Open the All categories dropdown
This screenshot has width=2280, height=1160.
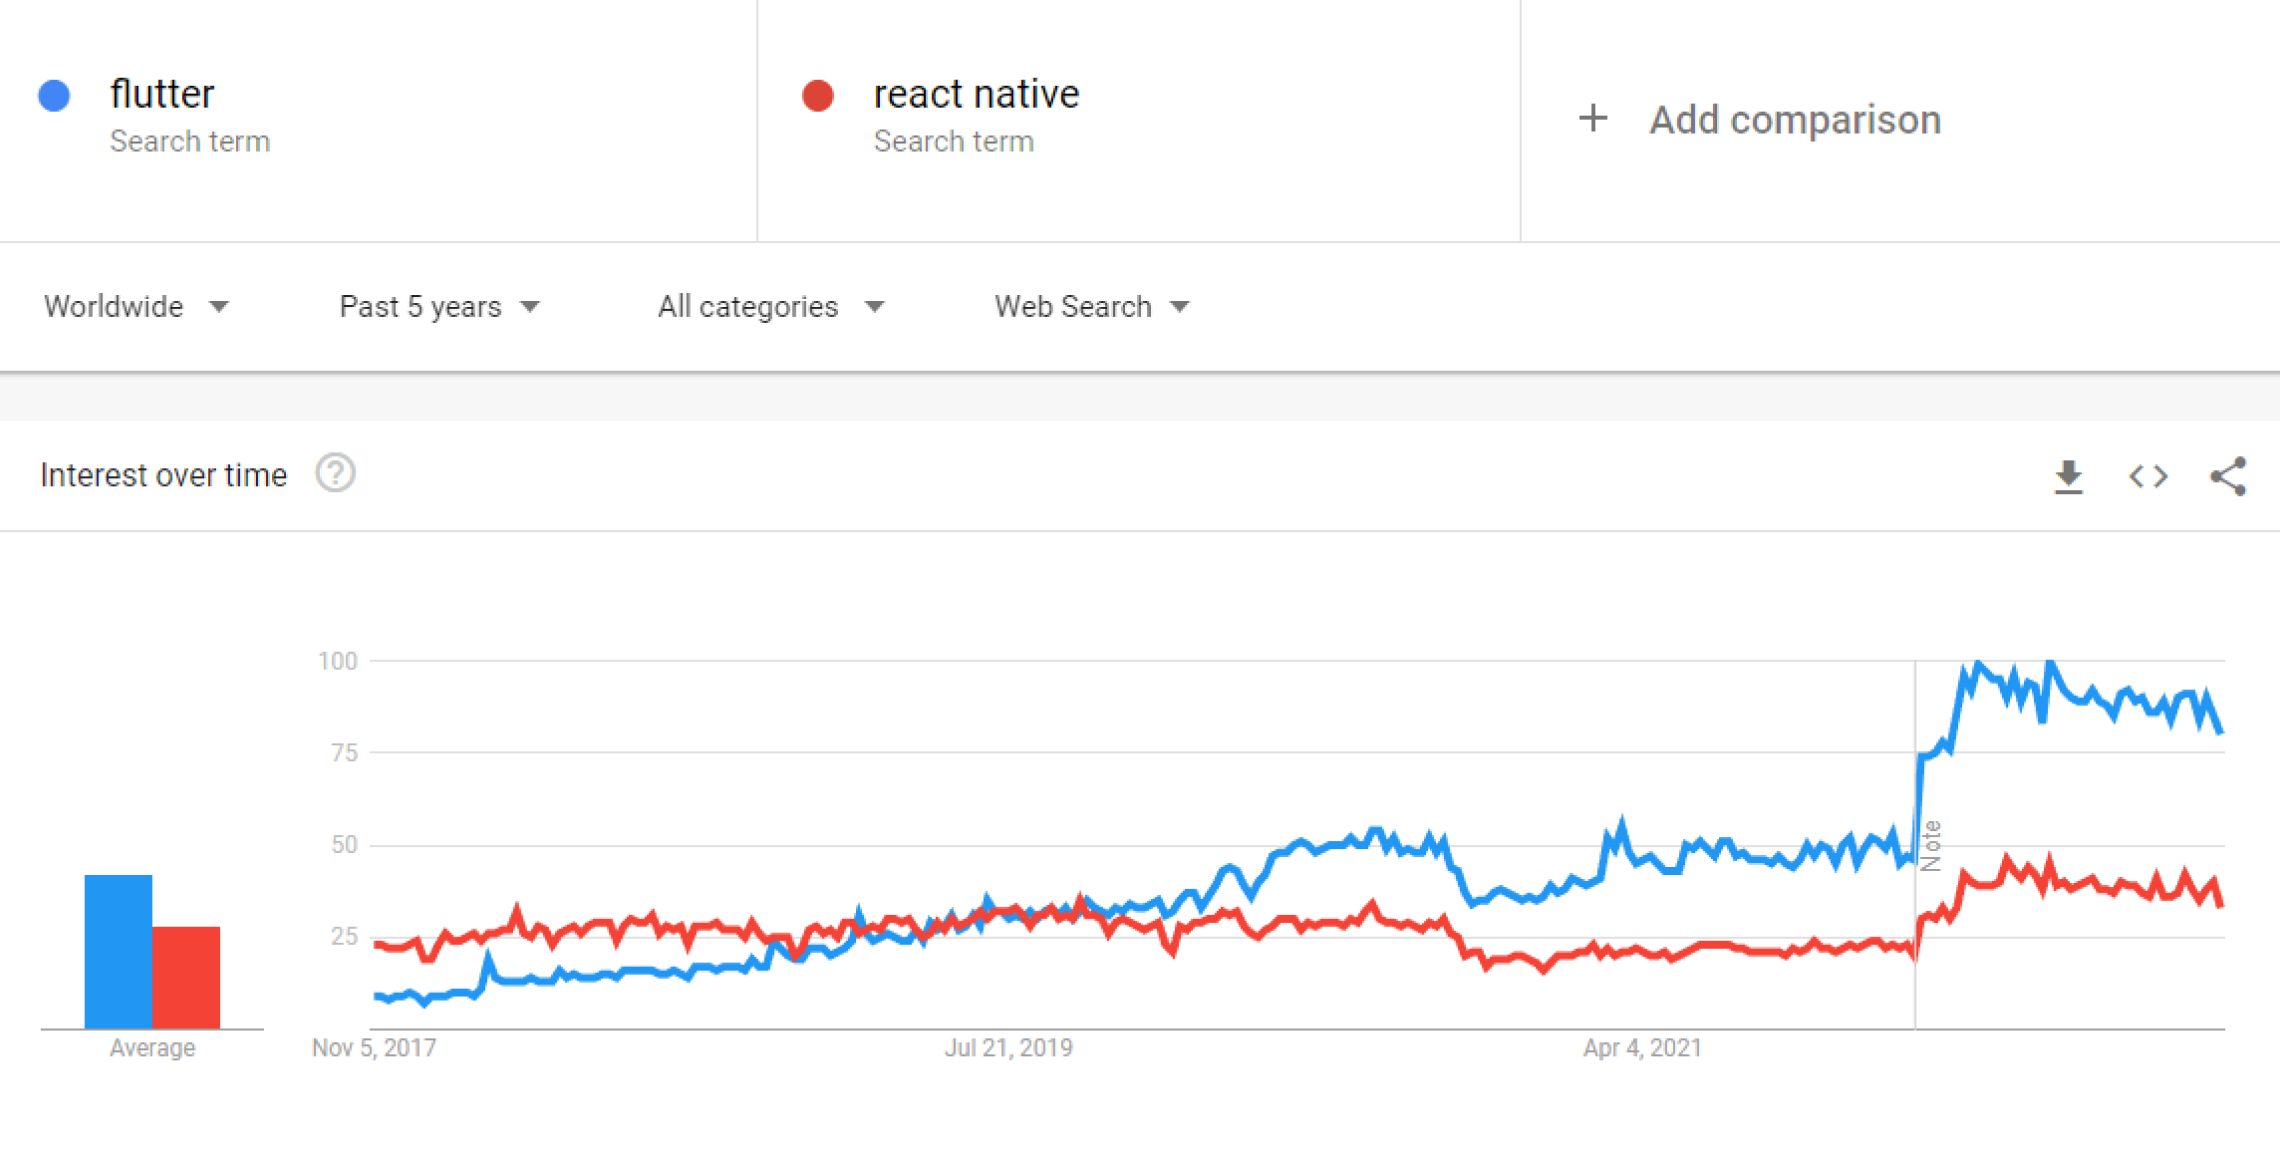(x=770, y=307)
